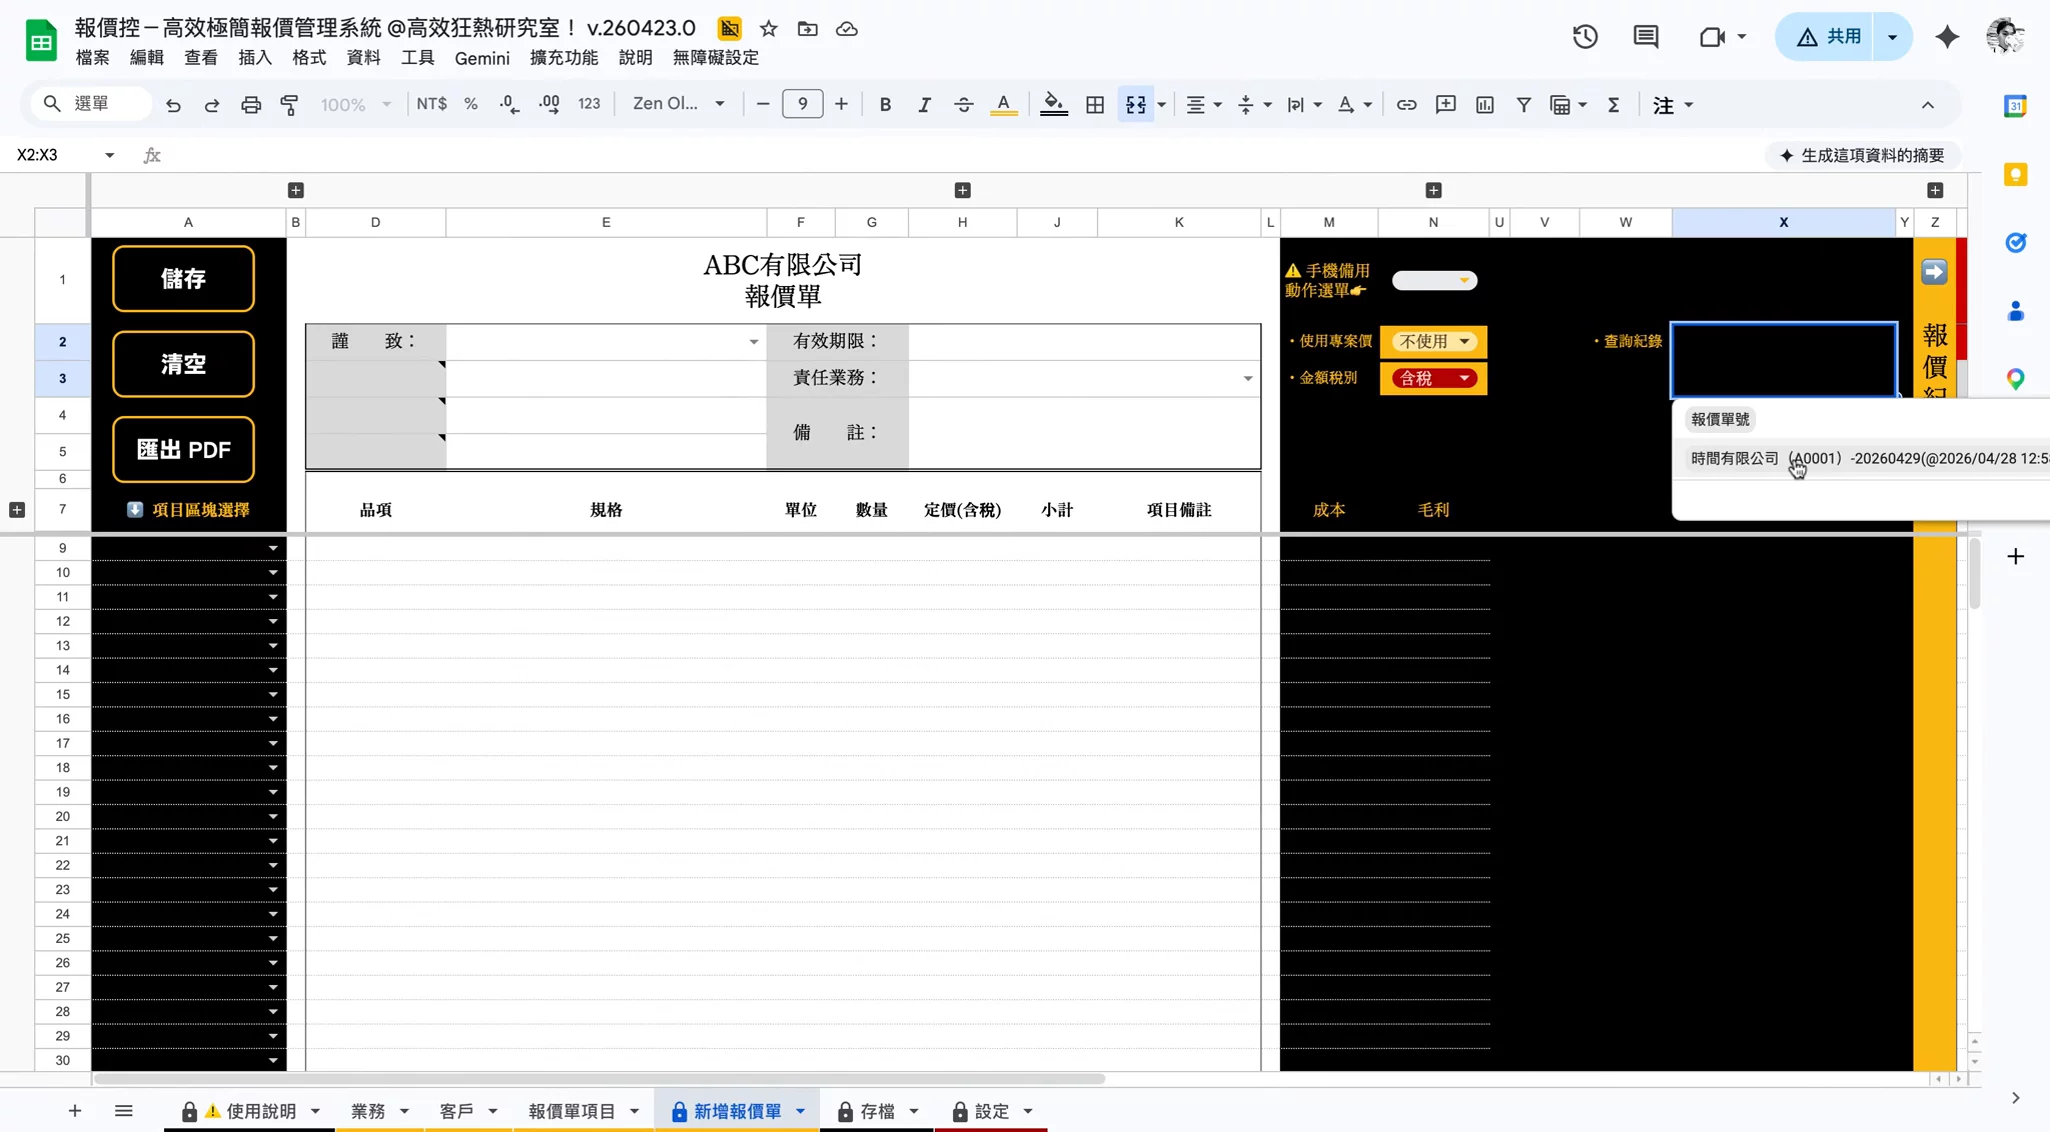The height and width of the screenshot is (1132, 2050).
Task: Open the 責任業務 dropdown arrow
Action: point(1248,378)
